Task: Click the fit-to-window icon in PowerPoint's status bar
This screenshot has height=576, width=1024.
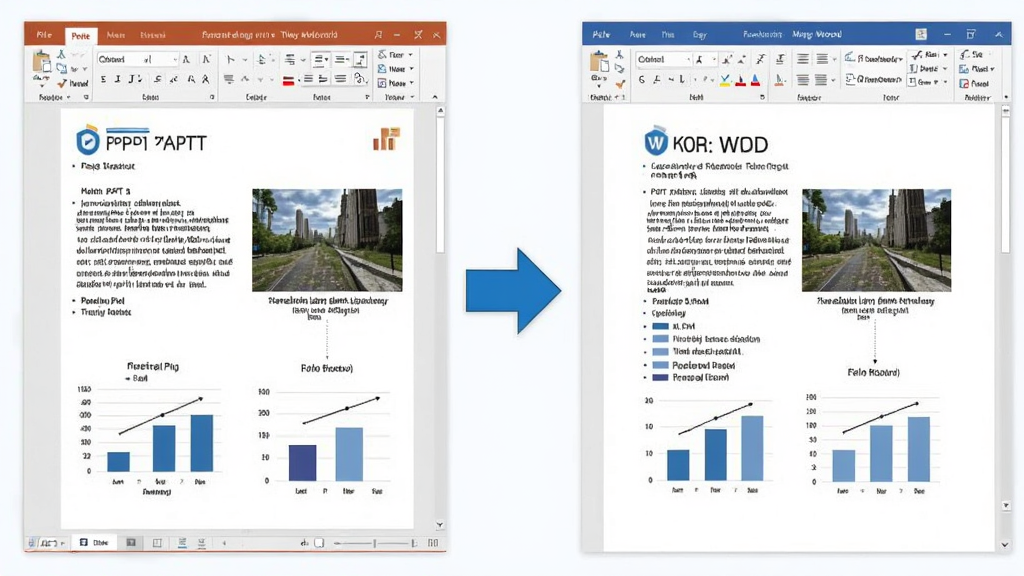Action: [433, 543]
